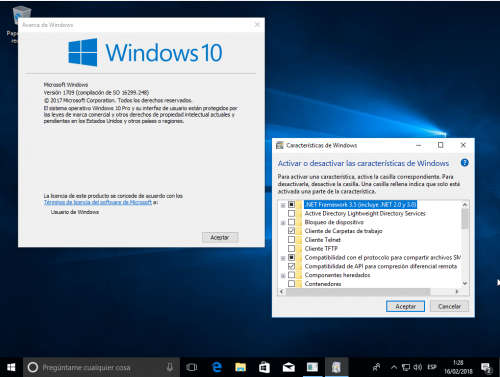This screenshot has width=500, height=377.
Task: Open the Términos de licencia del software link
Action: tap(98, 202)
